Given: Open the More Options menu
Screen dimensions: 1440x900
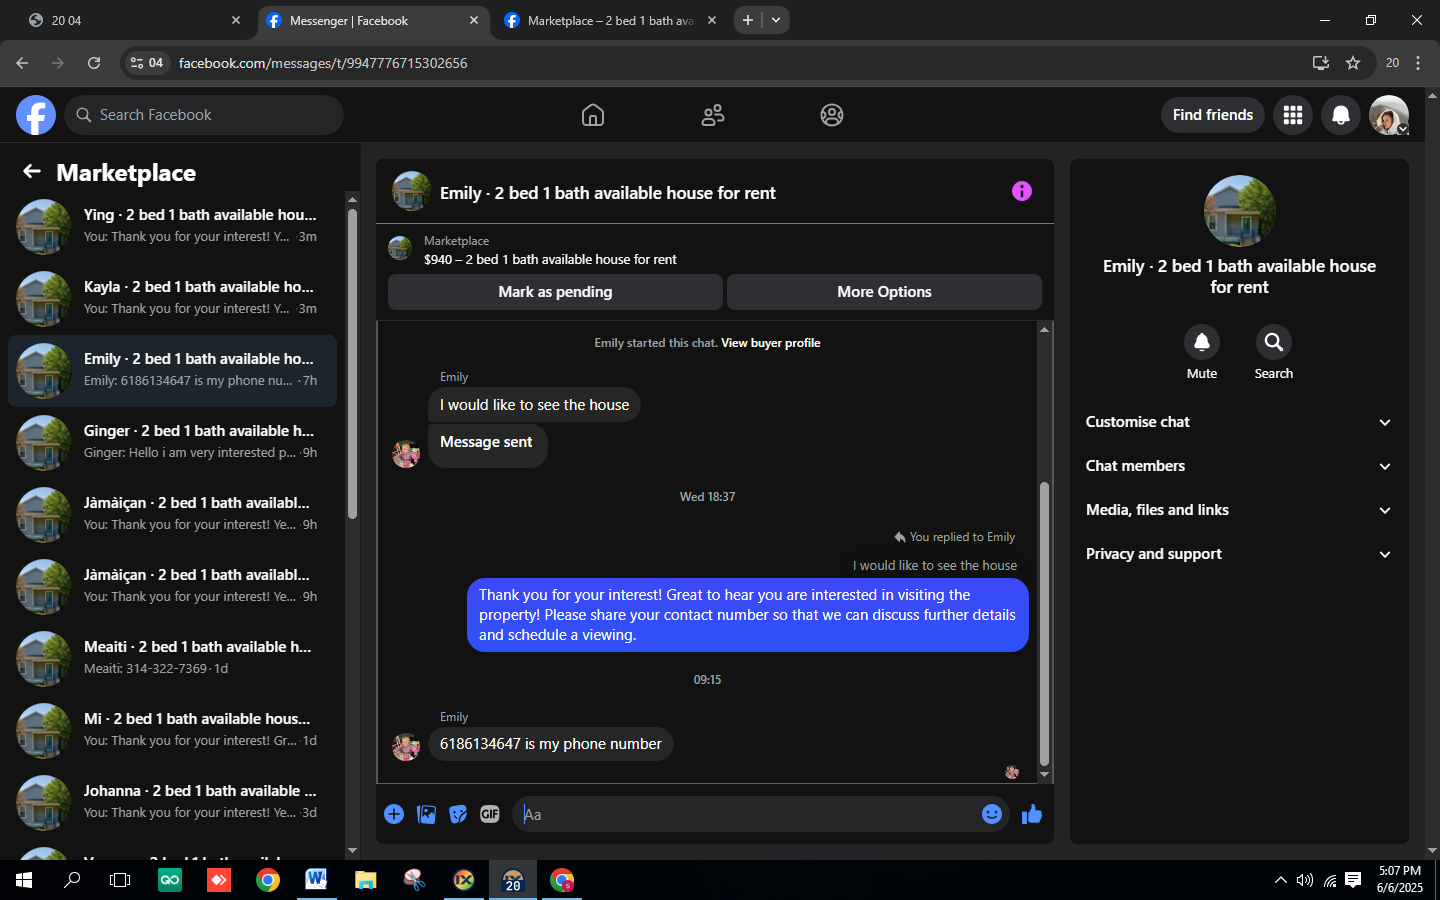Looking at the screenshot, I should coord(884,292).
